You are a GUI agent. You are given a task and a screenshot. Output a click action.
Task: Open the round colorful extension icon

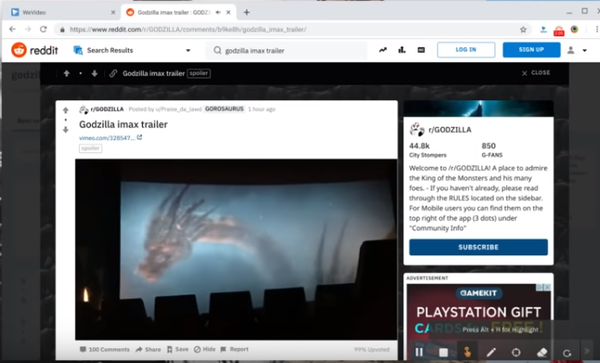click(574, 29)
